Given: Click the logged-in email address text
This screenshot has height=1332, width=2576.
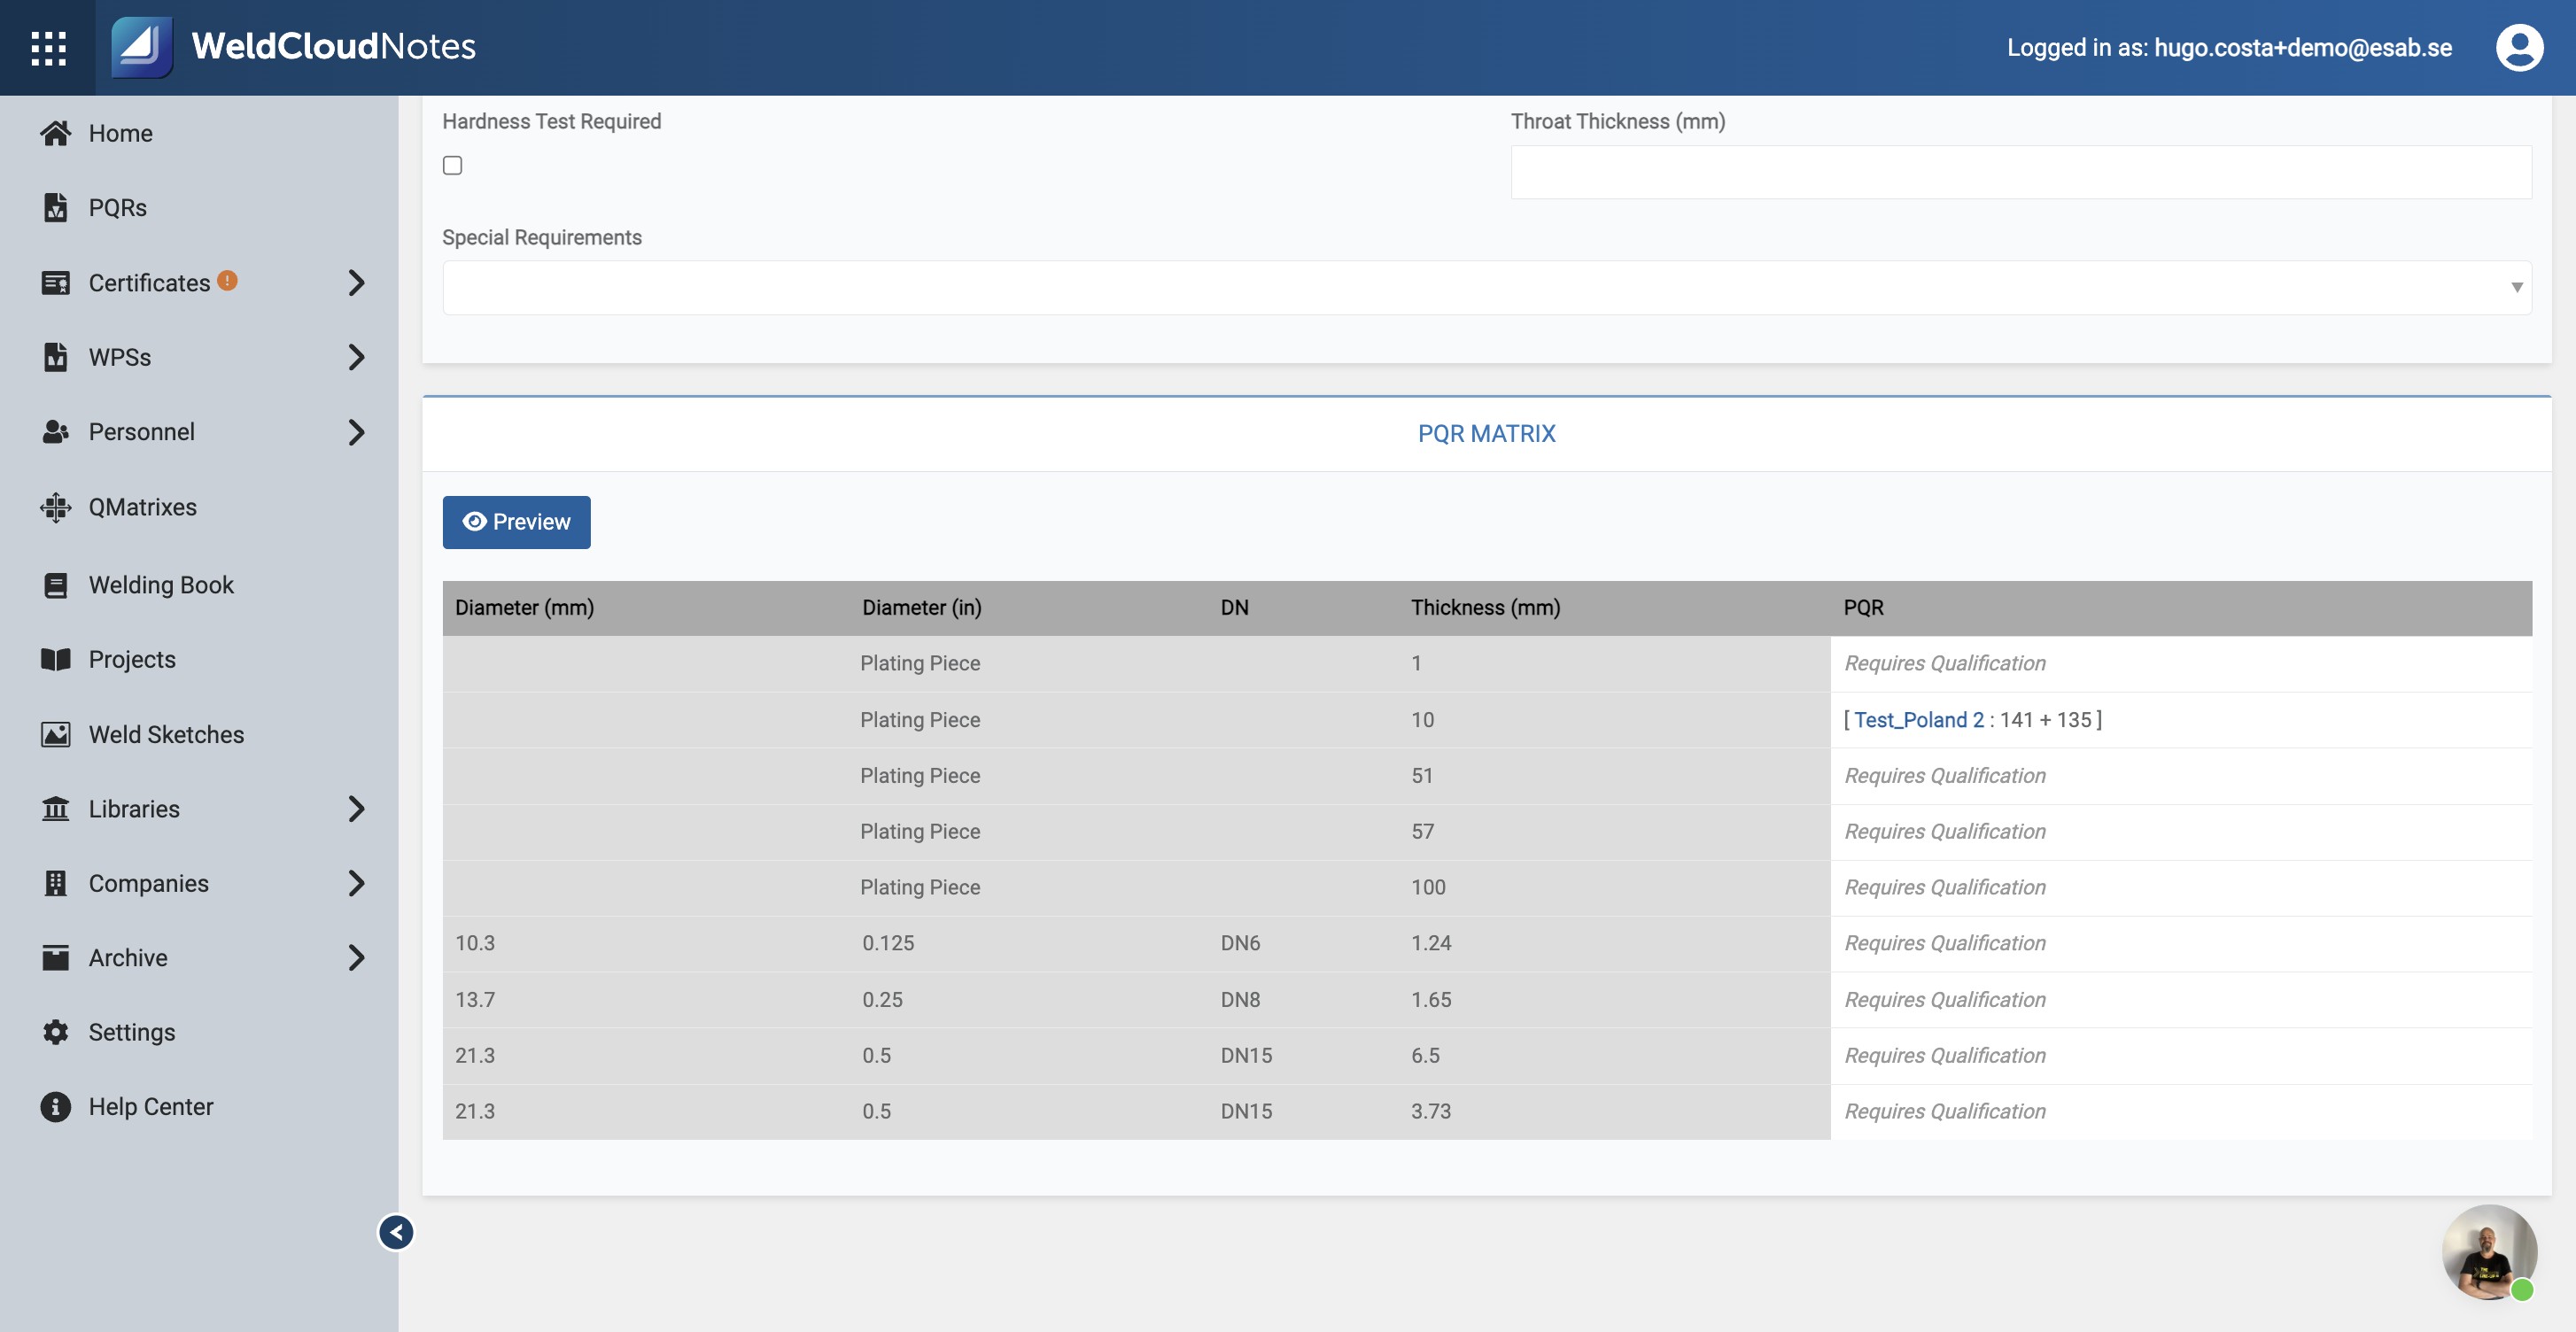Looking at the screenshot, I should click(2302, 47).
